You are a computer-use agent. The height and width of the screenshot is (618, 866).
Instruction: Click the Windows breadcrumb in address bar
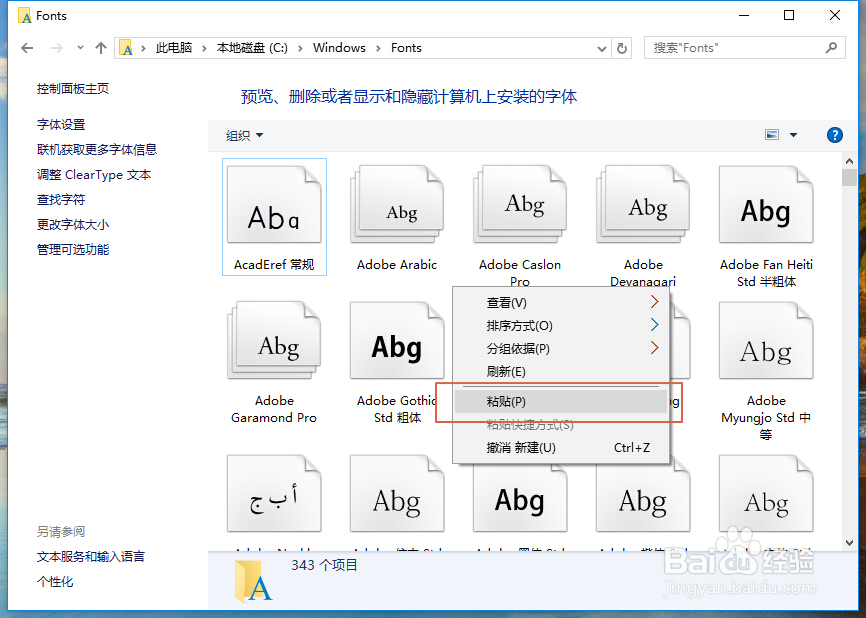(339, 48)
